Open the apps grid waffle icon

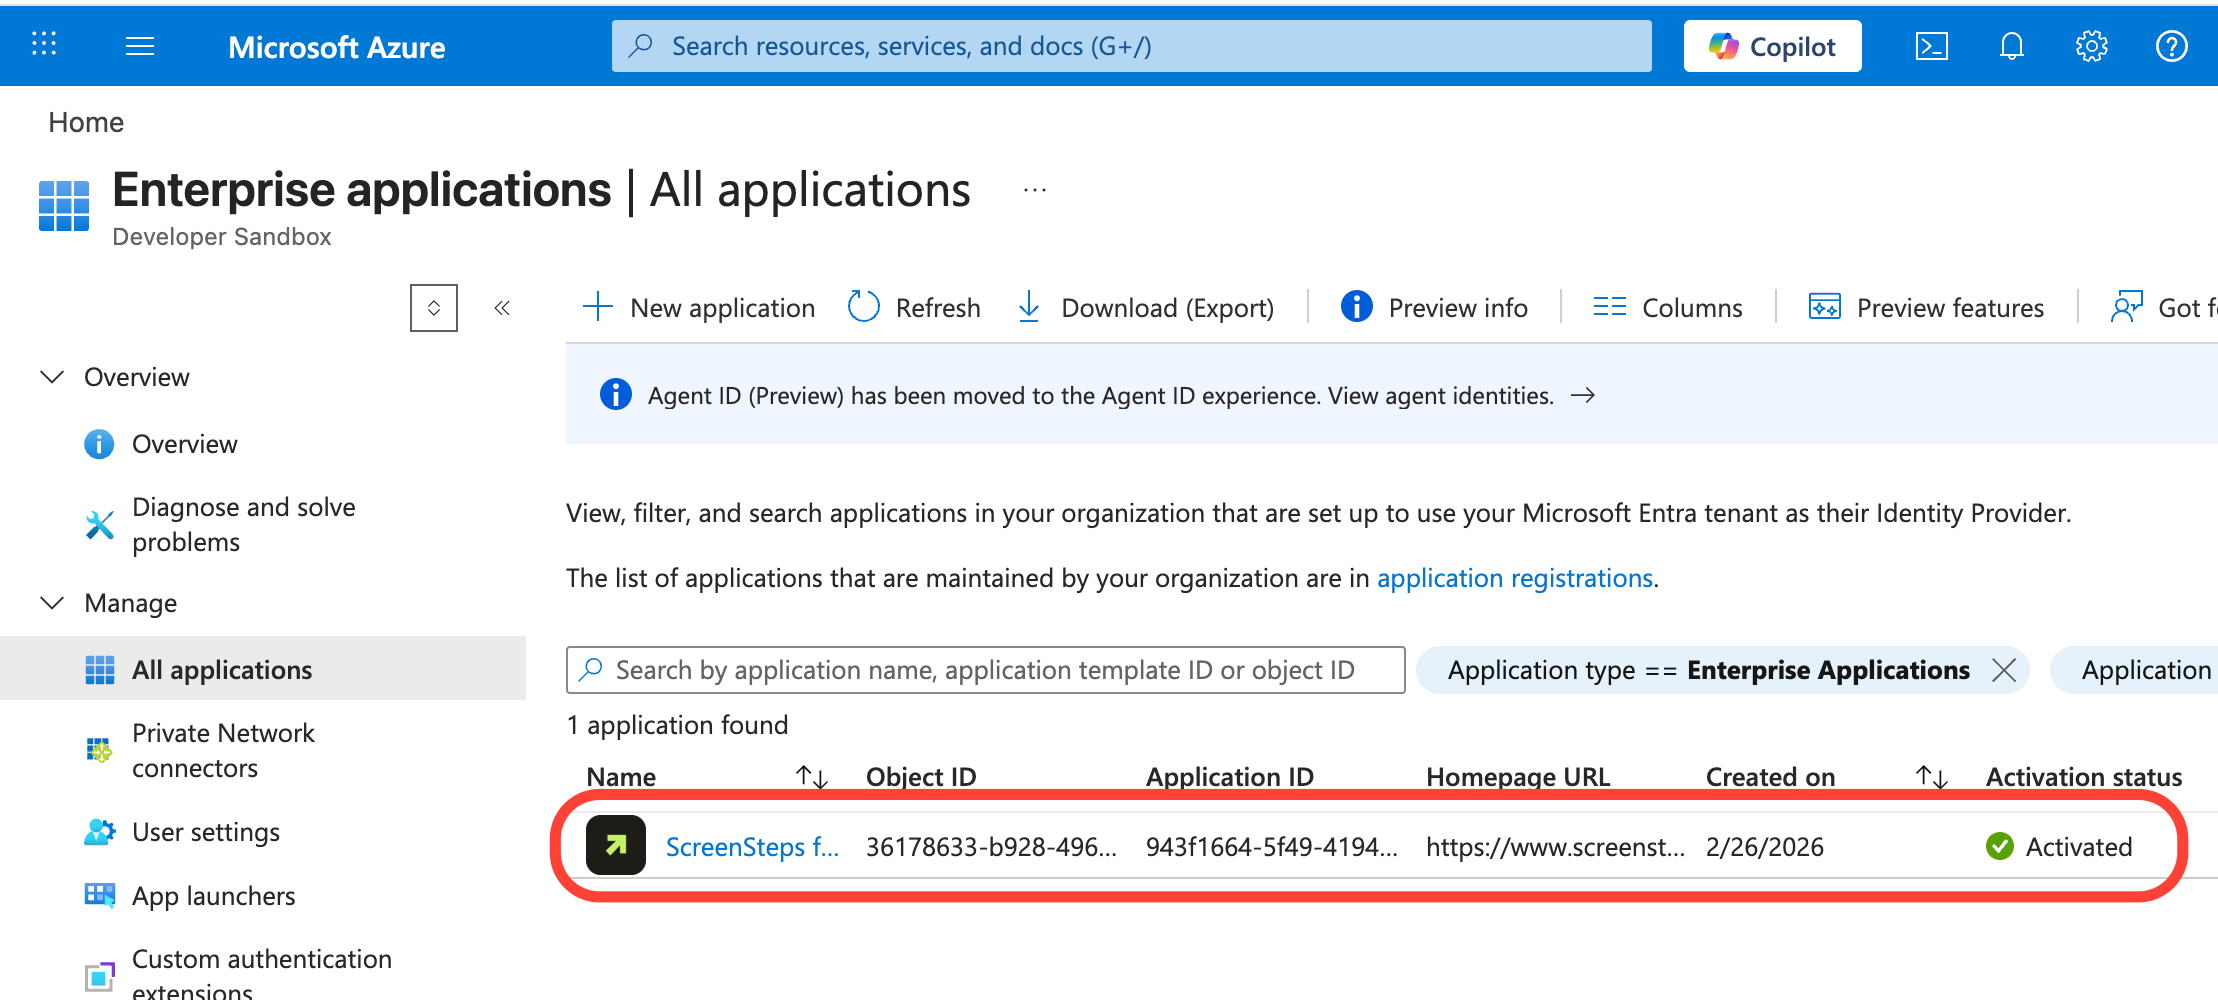tap(44, 44)
